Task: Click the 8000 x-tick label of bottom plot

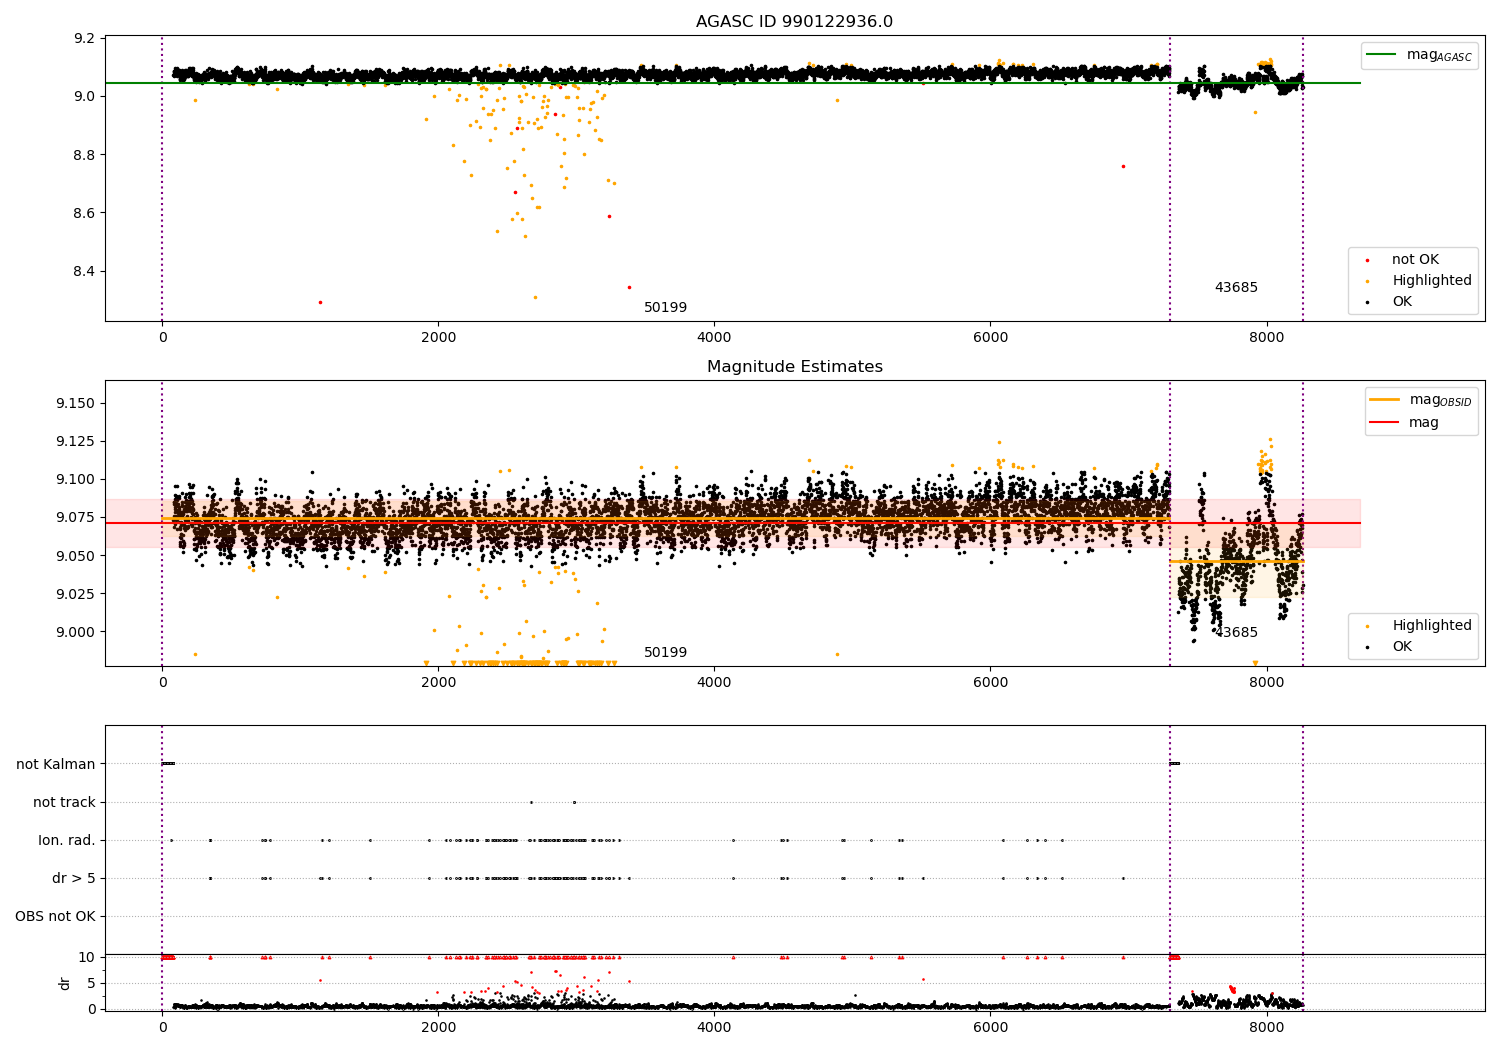Action: [x=1267, y=1027]
